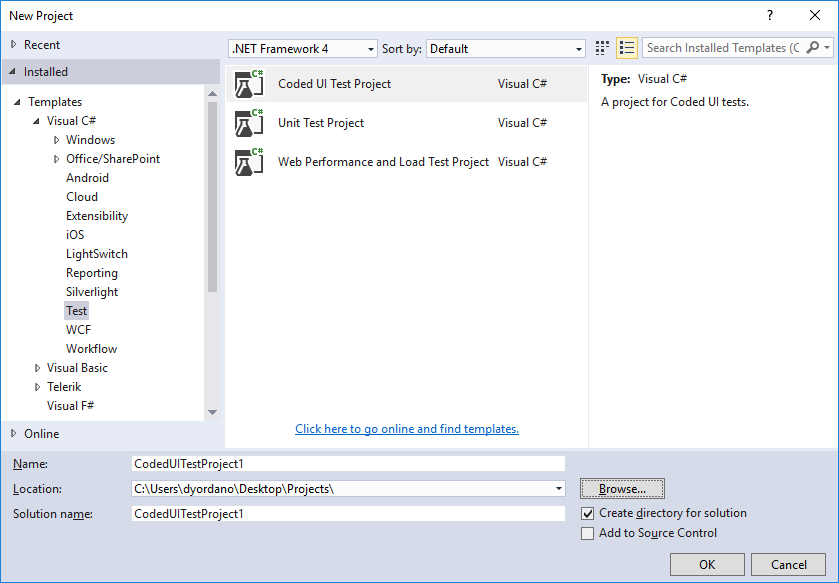Click link to find templates online

click(407, 429)
